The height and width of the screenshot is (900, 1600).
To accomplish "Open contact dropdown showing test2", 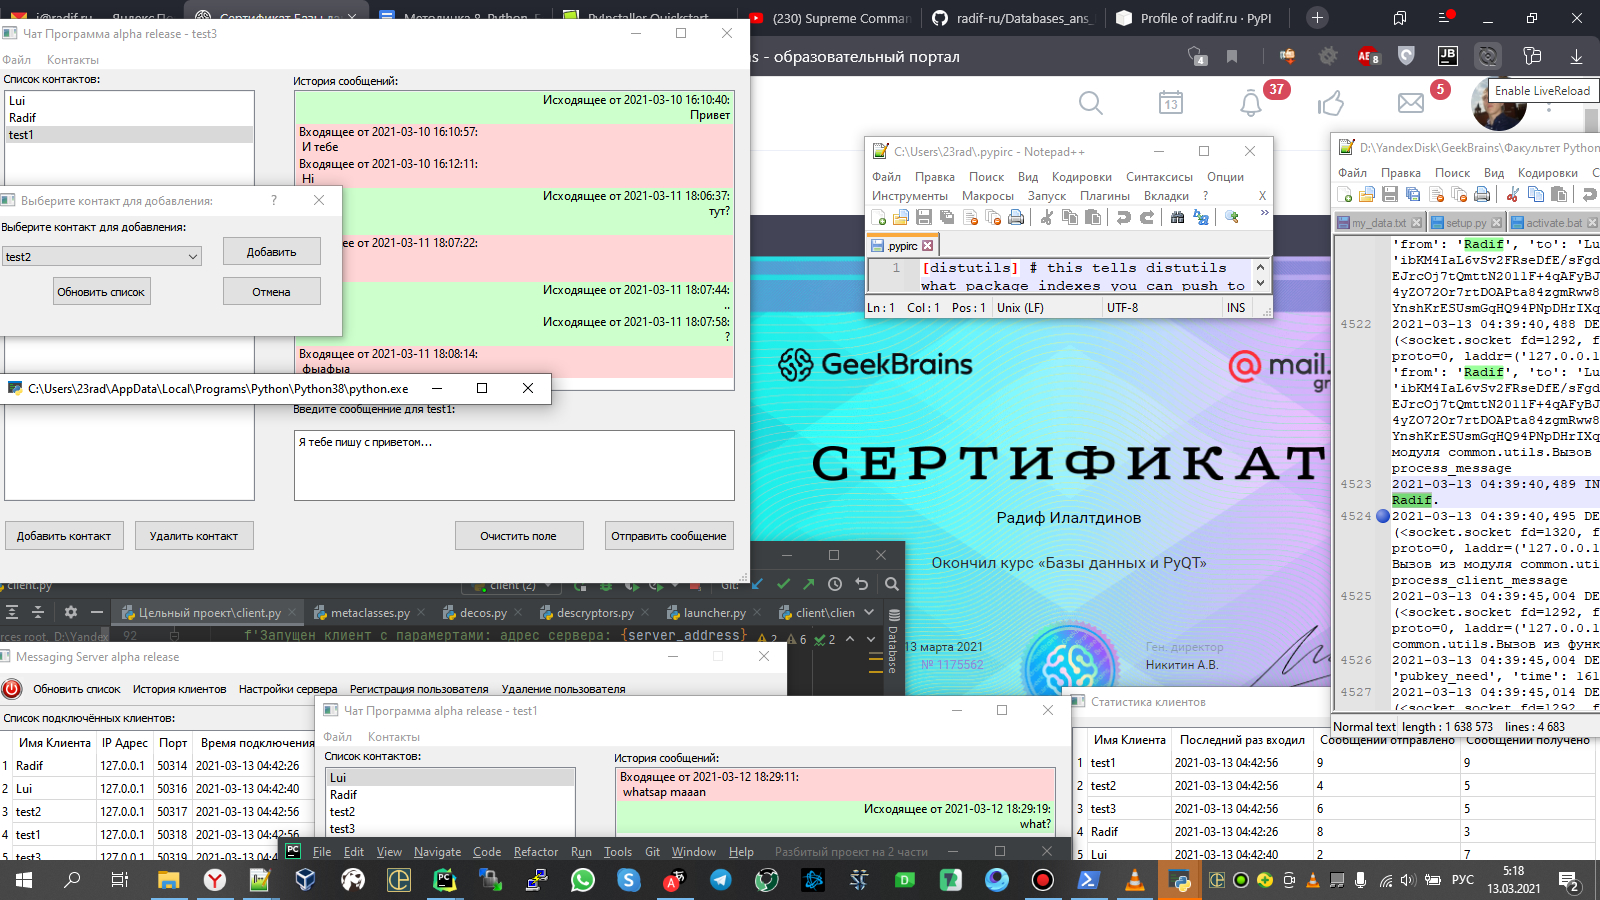I will (x=101, y=257).
